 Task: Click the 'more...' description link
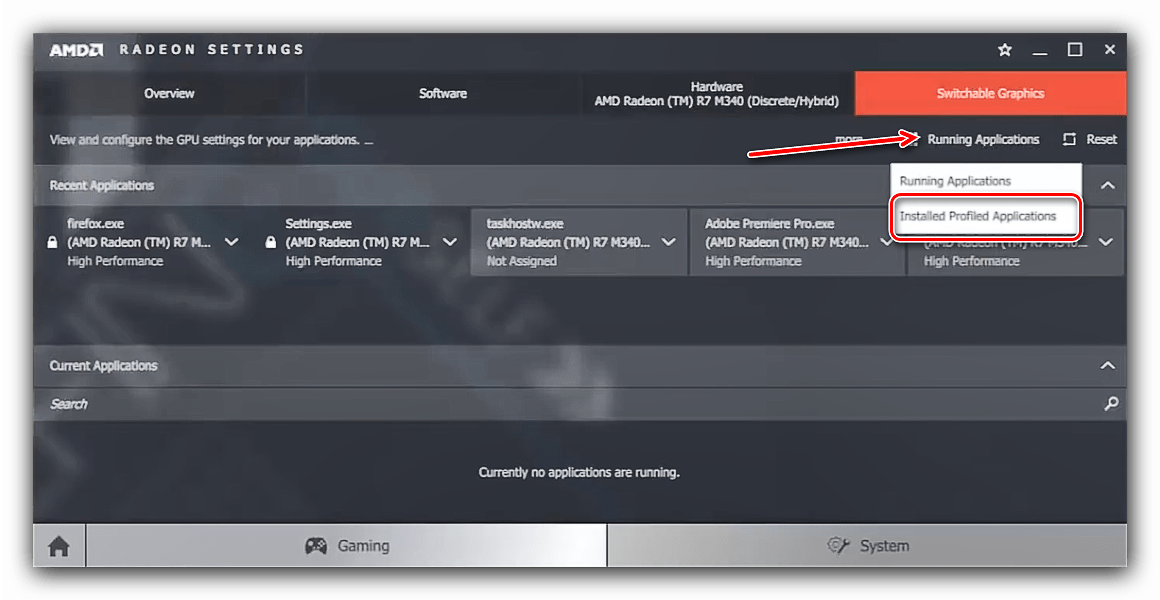pos(849,139)
